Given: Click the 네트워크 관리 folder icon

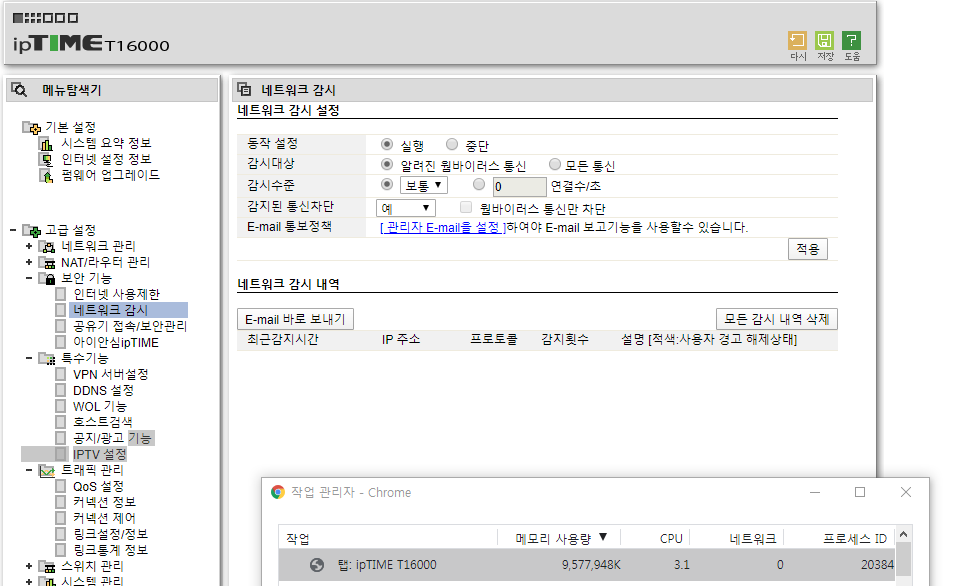Looking at the screenshot, I should tap(47, 247).
